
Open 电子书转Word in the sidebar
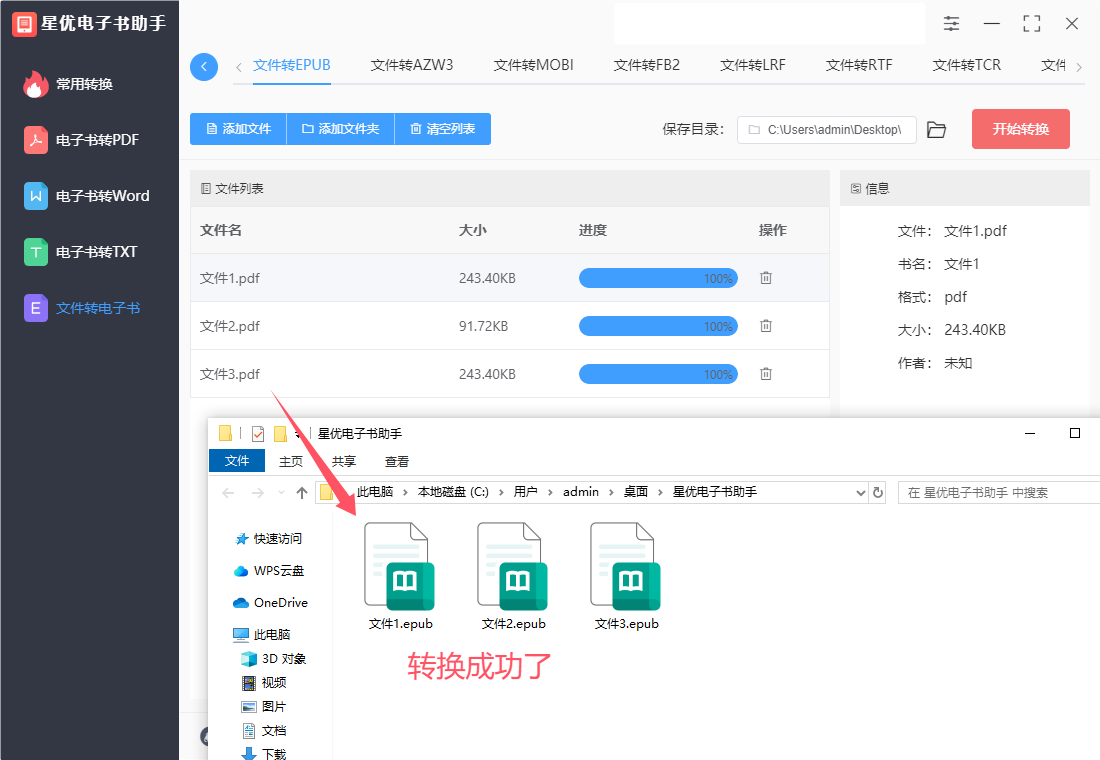coord(87,196)
